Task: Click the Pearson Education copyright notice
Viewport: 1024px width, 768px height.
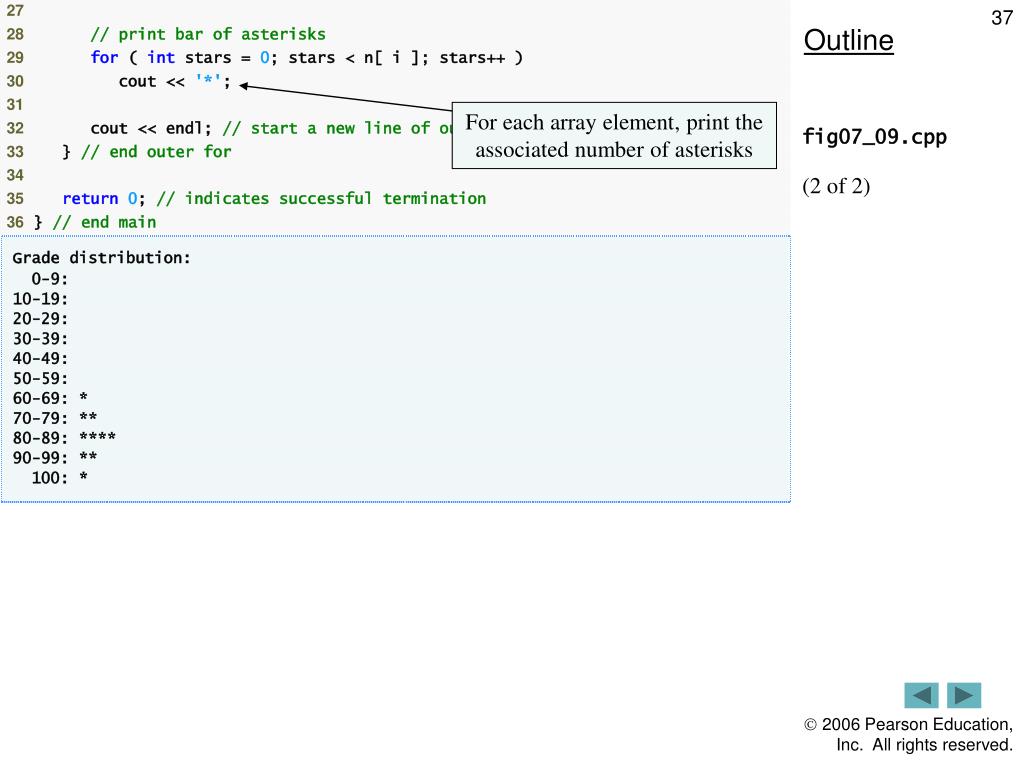Action: pos(908,734)
